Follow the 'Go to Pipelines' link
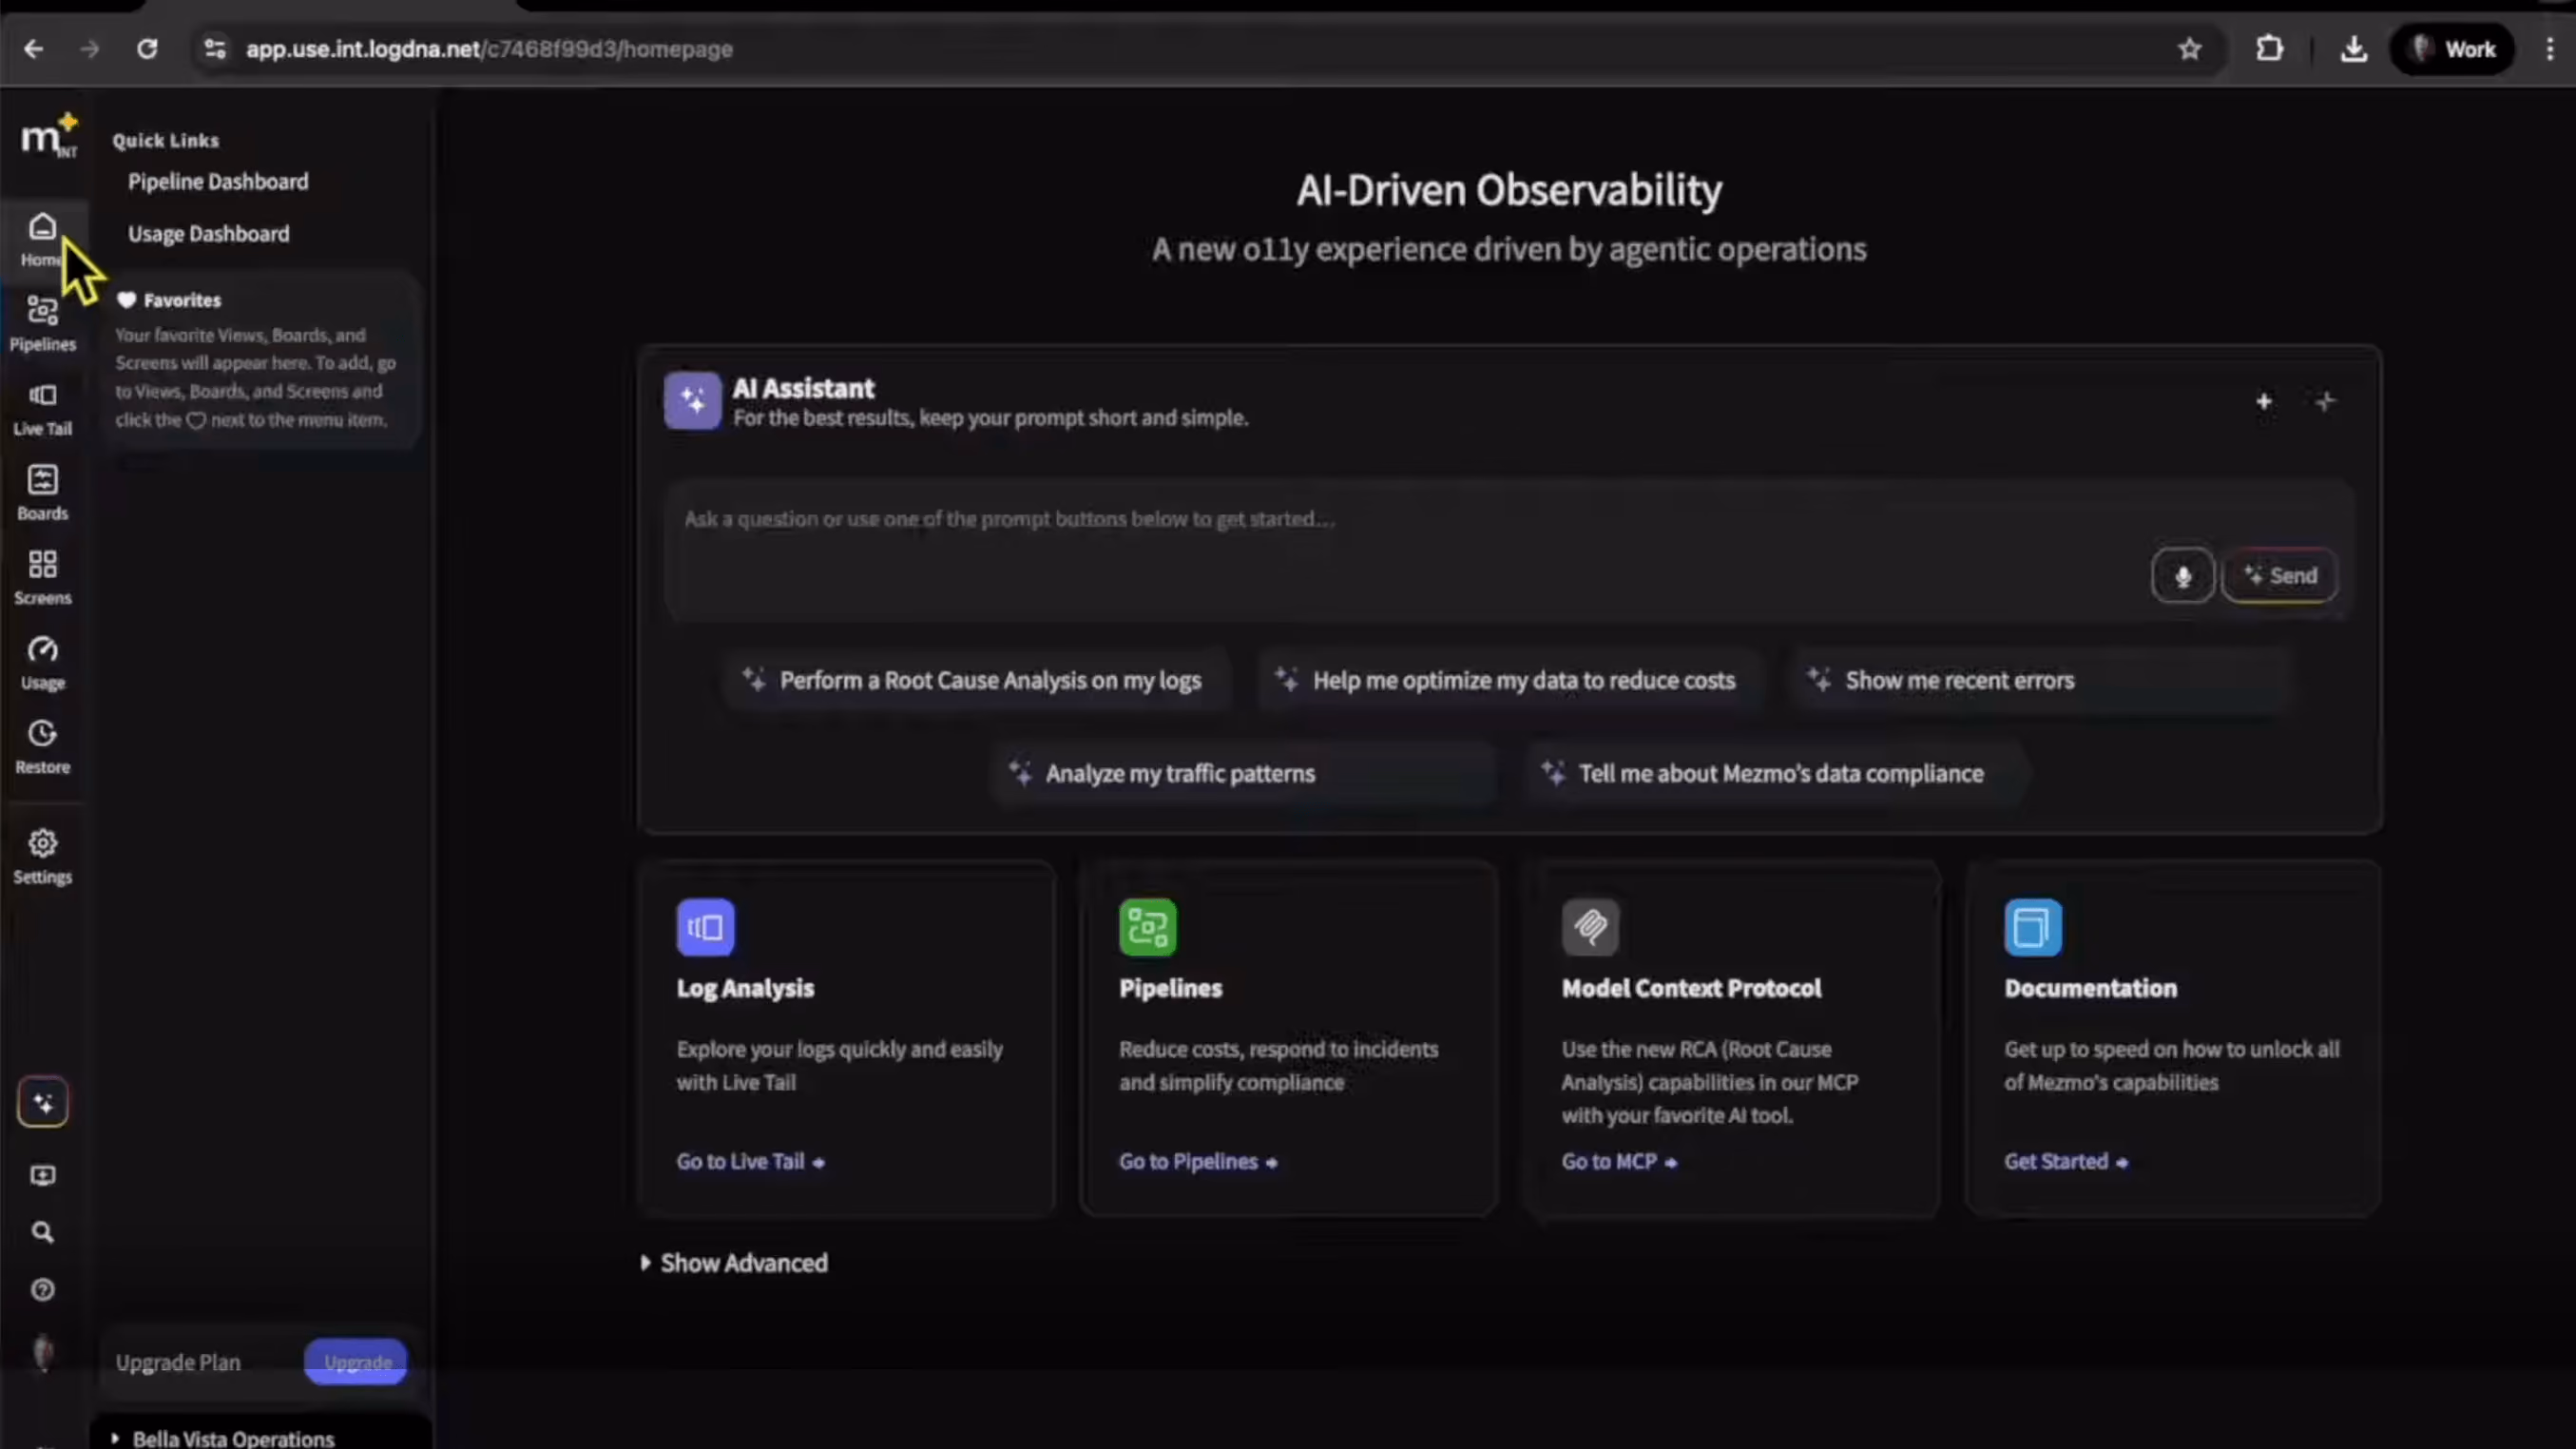 coord(1198,1162)
